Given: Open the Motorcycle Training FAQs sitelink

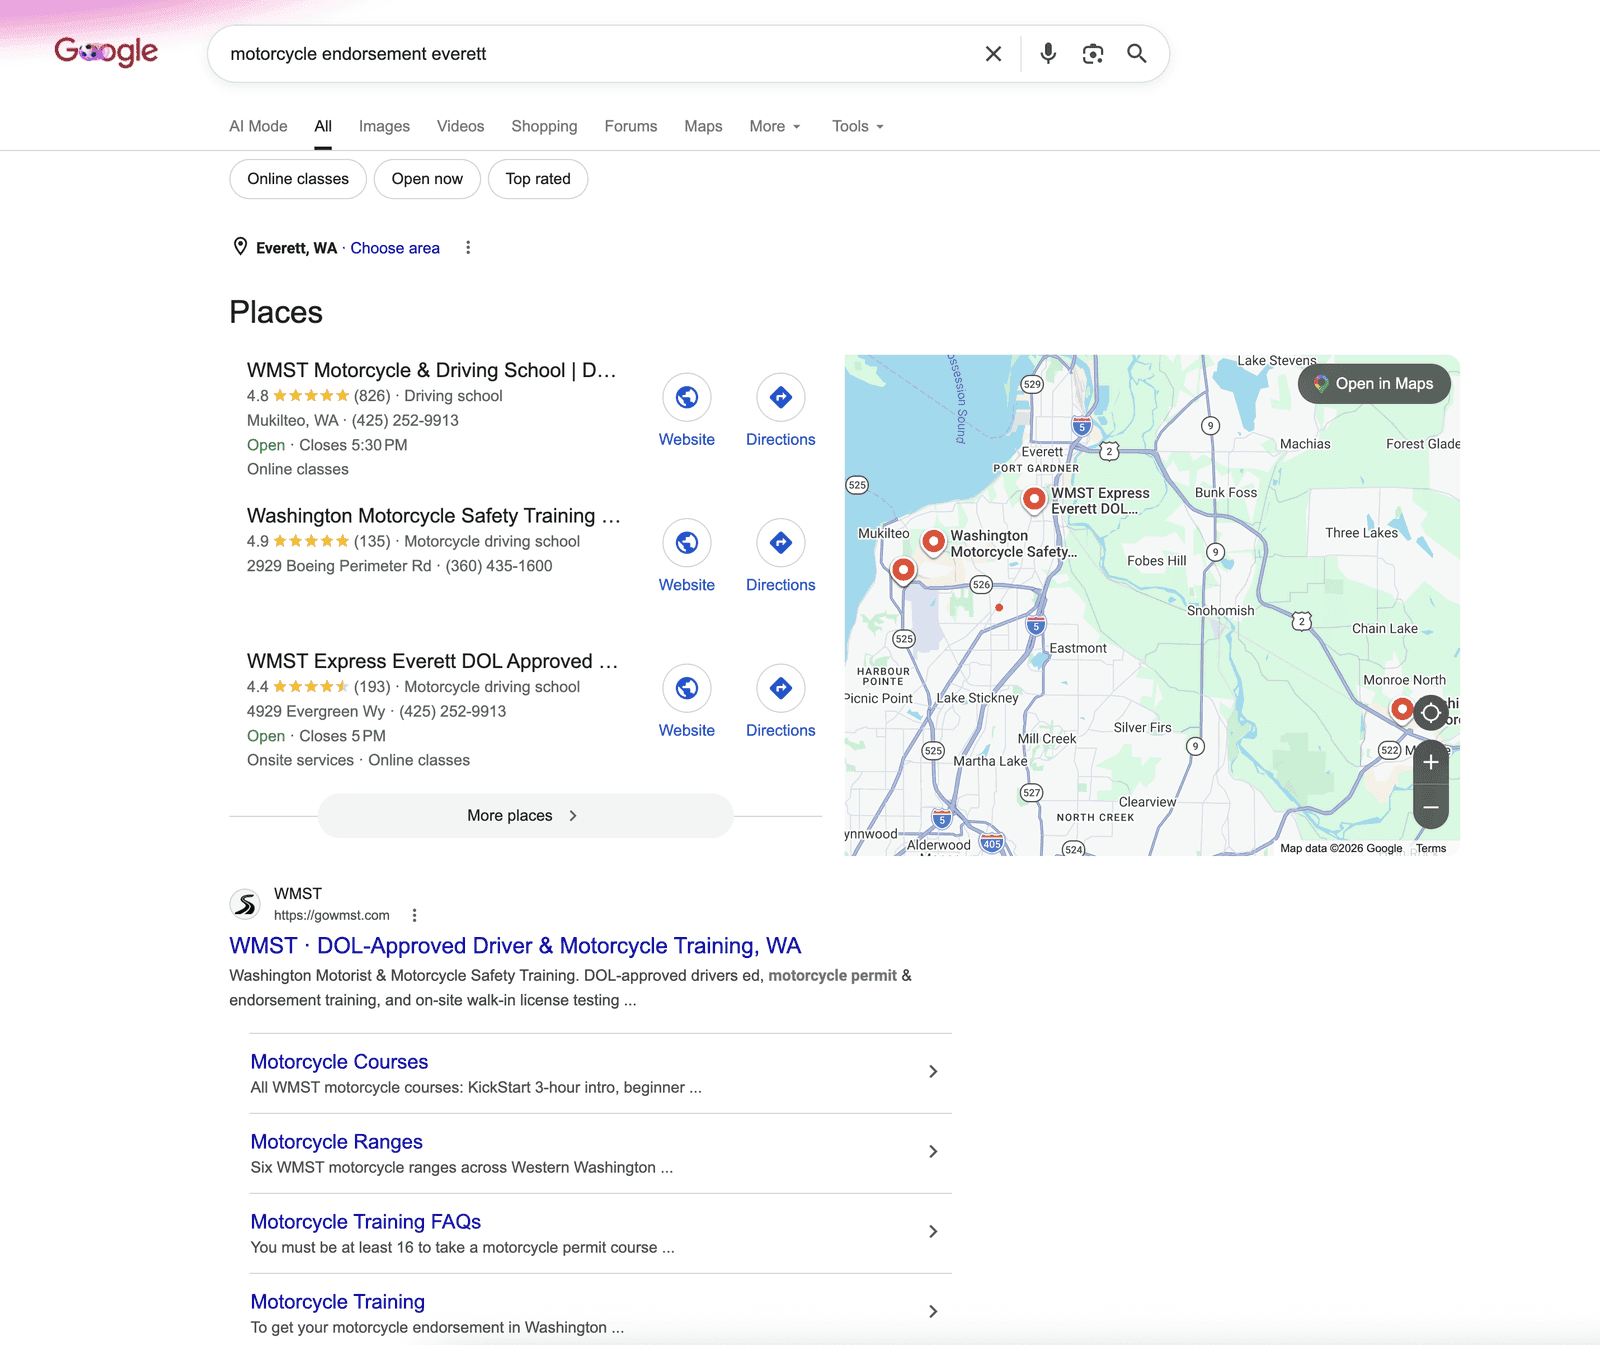Looking at the screenshot, I should tap(366, 1222).
